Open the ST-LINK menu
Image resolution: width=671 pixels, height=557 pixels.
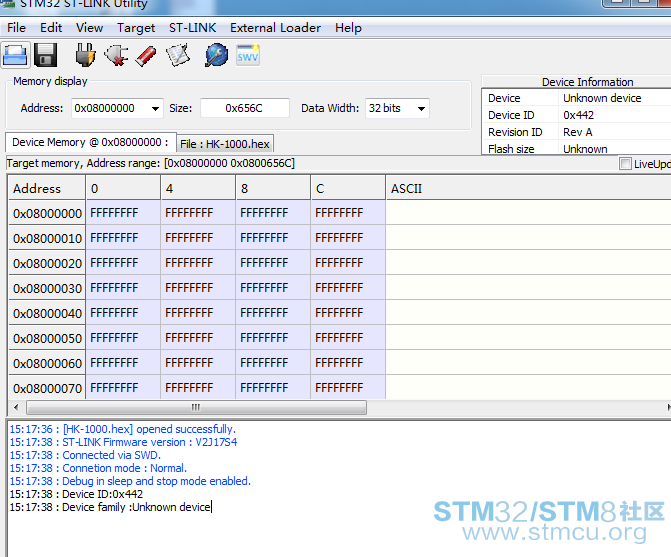(x=192, y=28)
